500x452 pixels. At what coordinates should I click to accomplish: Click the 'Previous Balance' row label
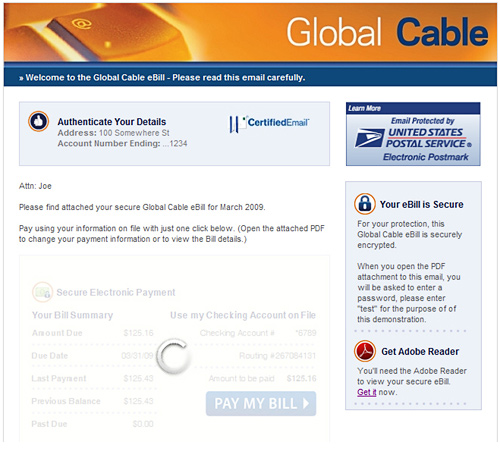click(66, 401)
